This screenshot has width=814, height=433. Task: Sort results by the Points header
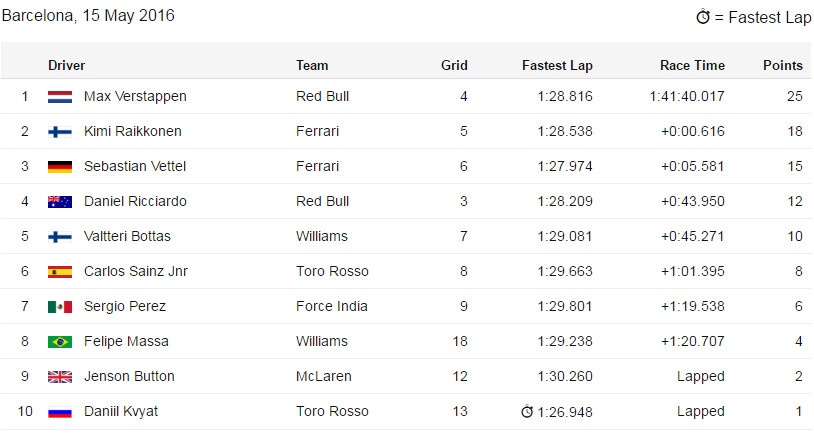click(782, 65)
